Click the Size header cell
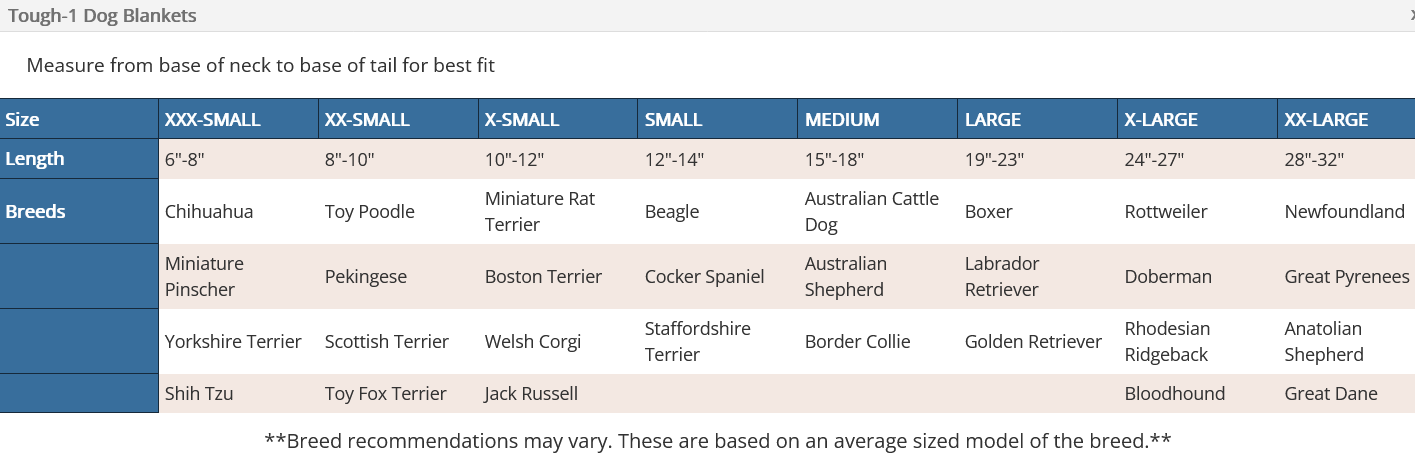Viewport: 1415px width, 464px height. 79,119
